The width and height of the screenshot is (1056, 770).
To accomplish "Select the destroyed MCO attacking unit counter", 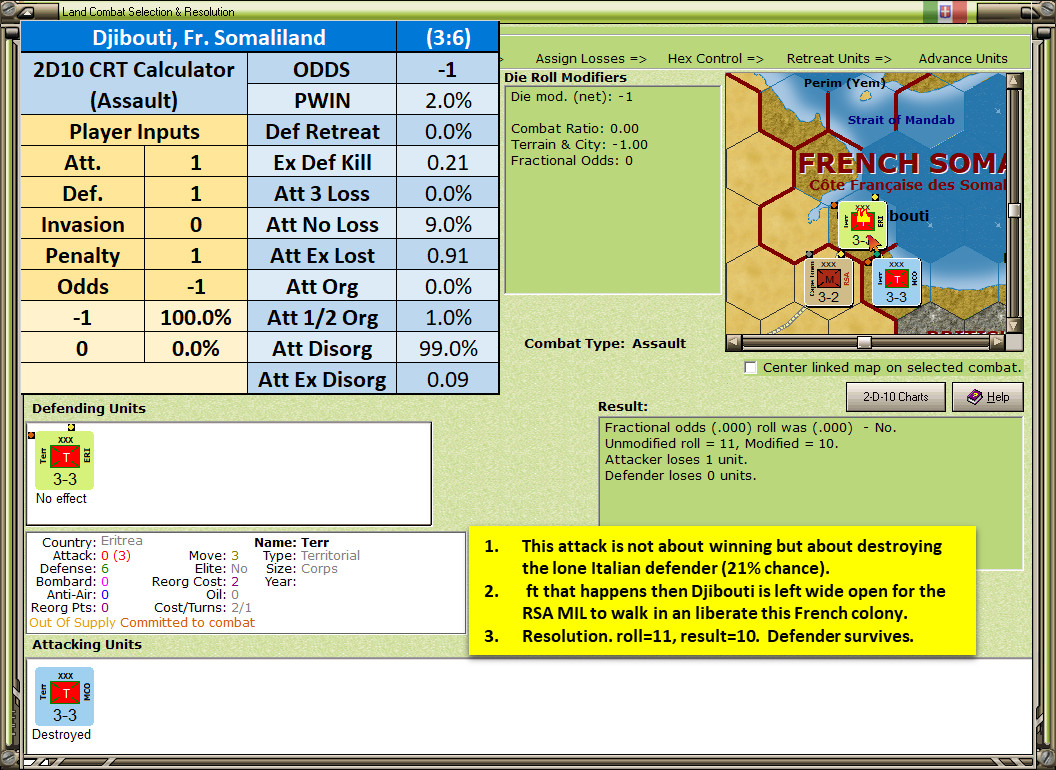I will (65, 697).
